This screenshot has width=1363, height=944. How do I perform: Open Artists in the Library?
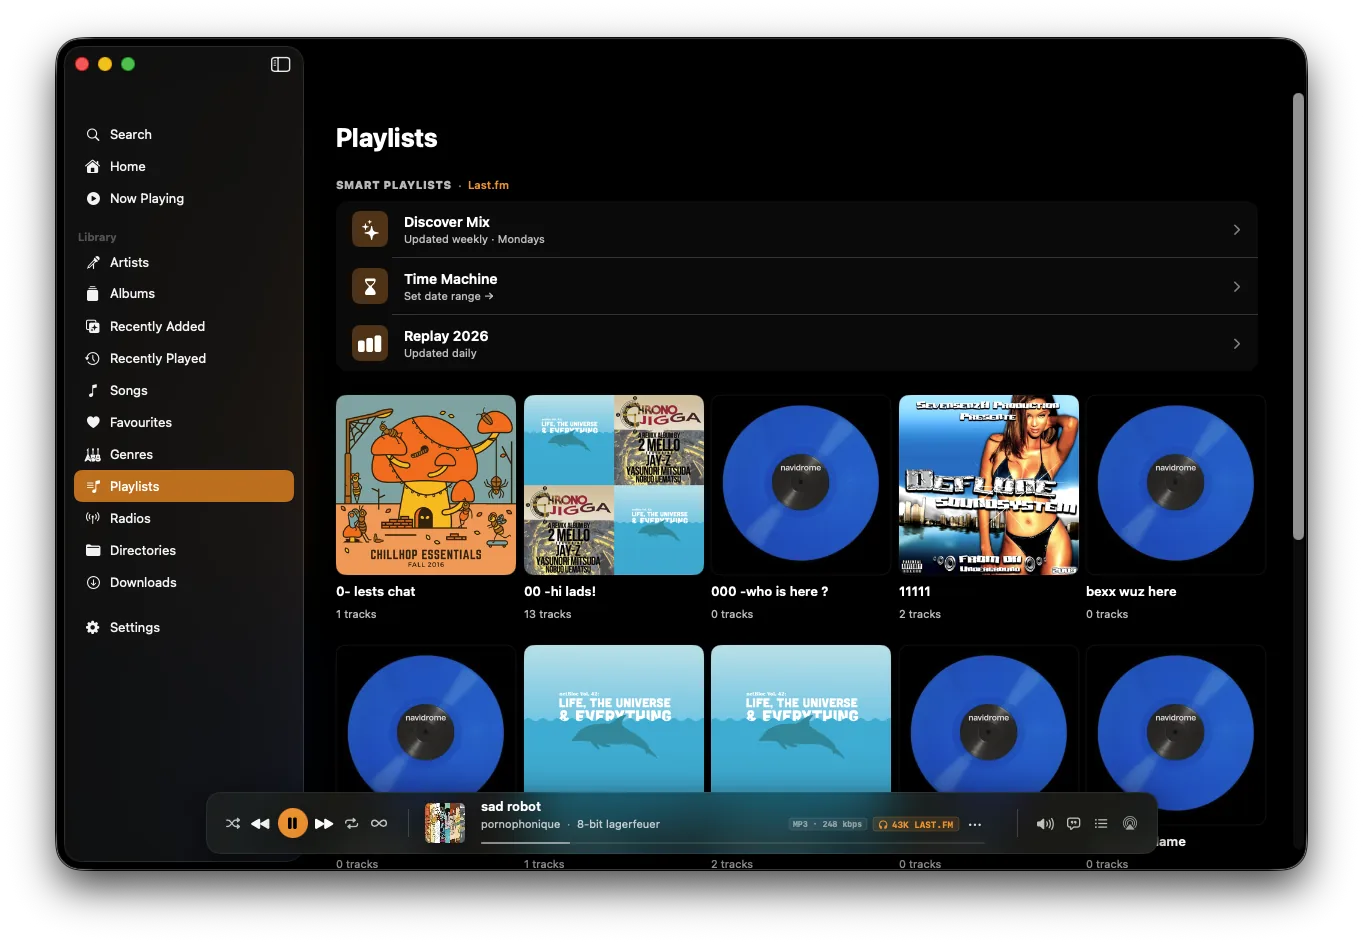coord(184,262)
